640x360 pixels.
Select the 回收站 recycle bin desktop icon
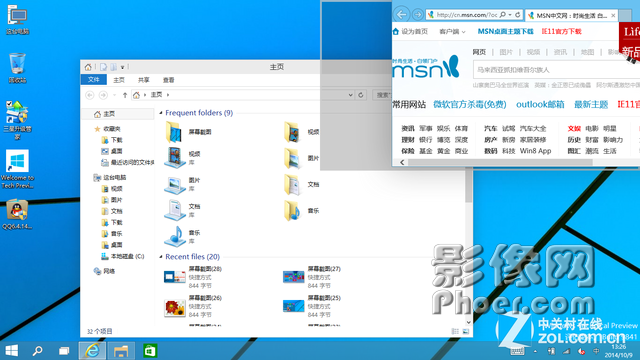click(18, 68)
